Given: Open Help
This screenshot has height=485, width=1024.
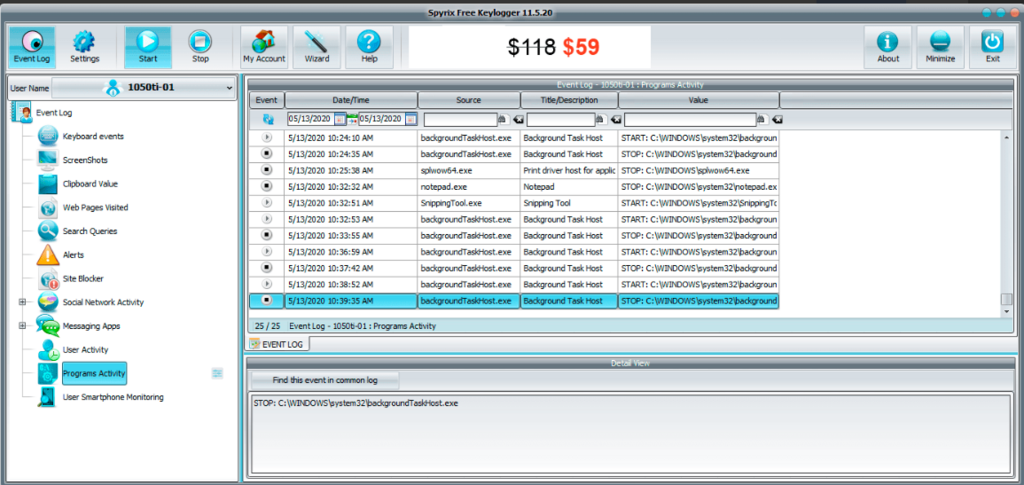Looking at the screenshot, I should (x=369, y=47).
